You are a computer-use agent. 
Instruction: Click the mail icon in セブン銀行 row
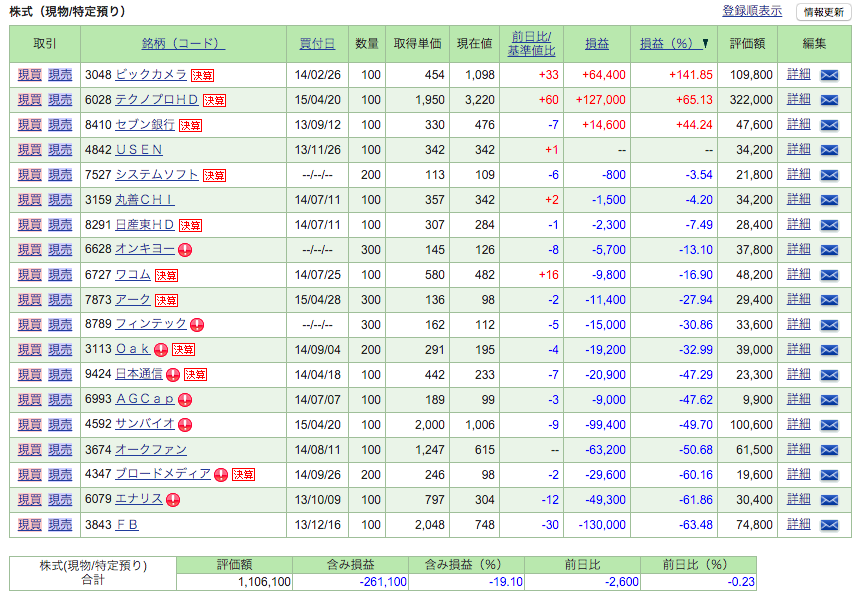tap(829, 125)
